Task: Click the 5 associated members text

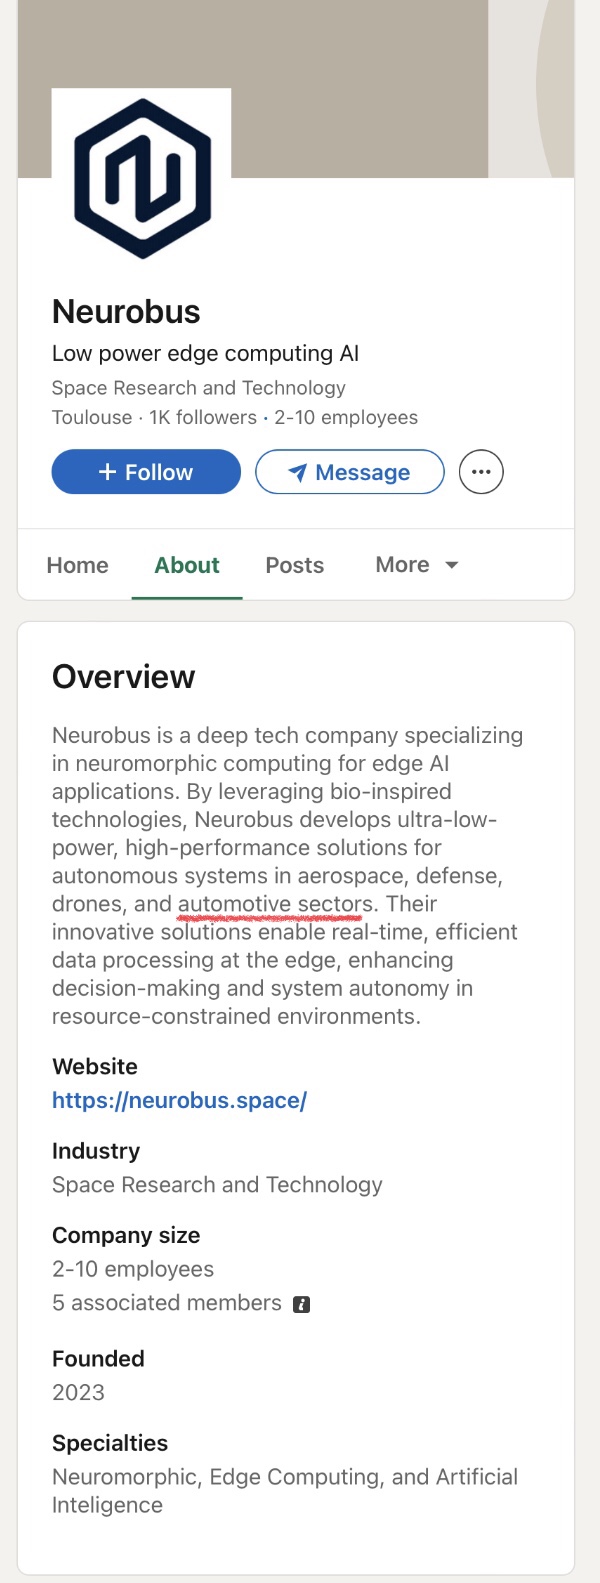Action: (167, 1303)
